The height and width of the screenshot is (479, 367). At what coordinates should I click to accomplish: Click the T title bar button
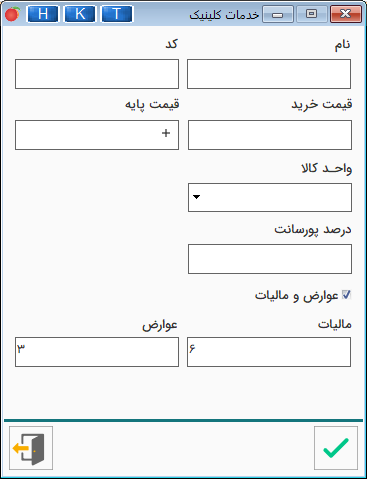[x=117, y=14]
